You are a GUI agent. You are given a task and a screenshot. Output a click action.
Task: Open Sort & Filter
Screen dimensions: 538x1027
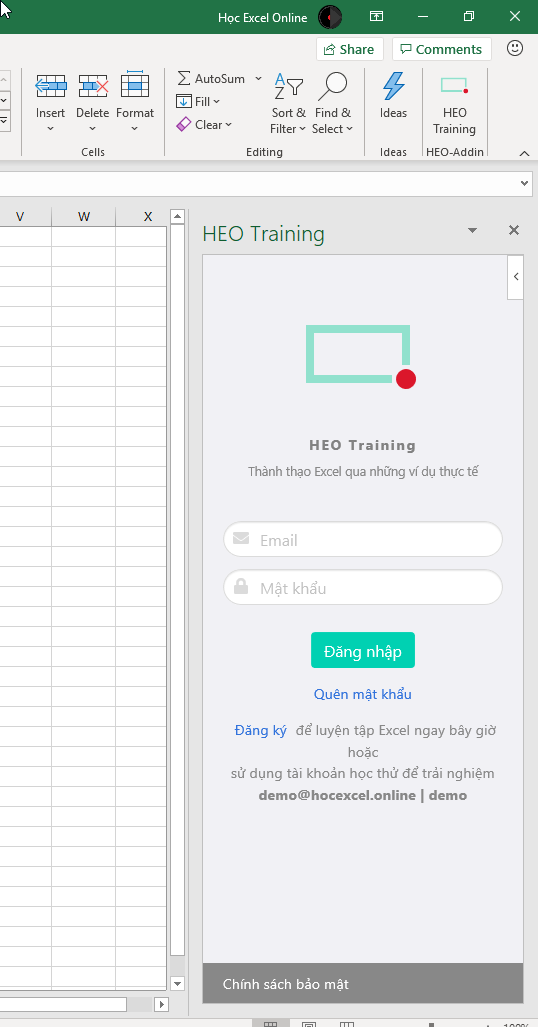pos(288,104)
